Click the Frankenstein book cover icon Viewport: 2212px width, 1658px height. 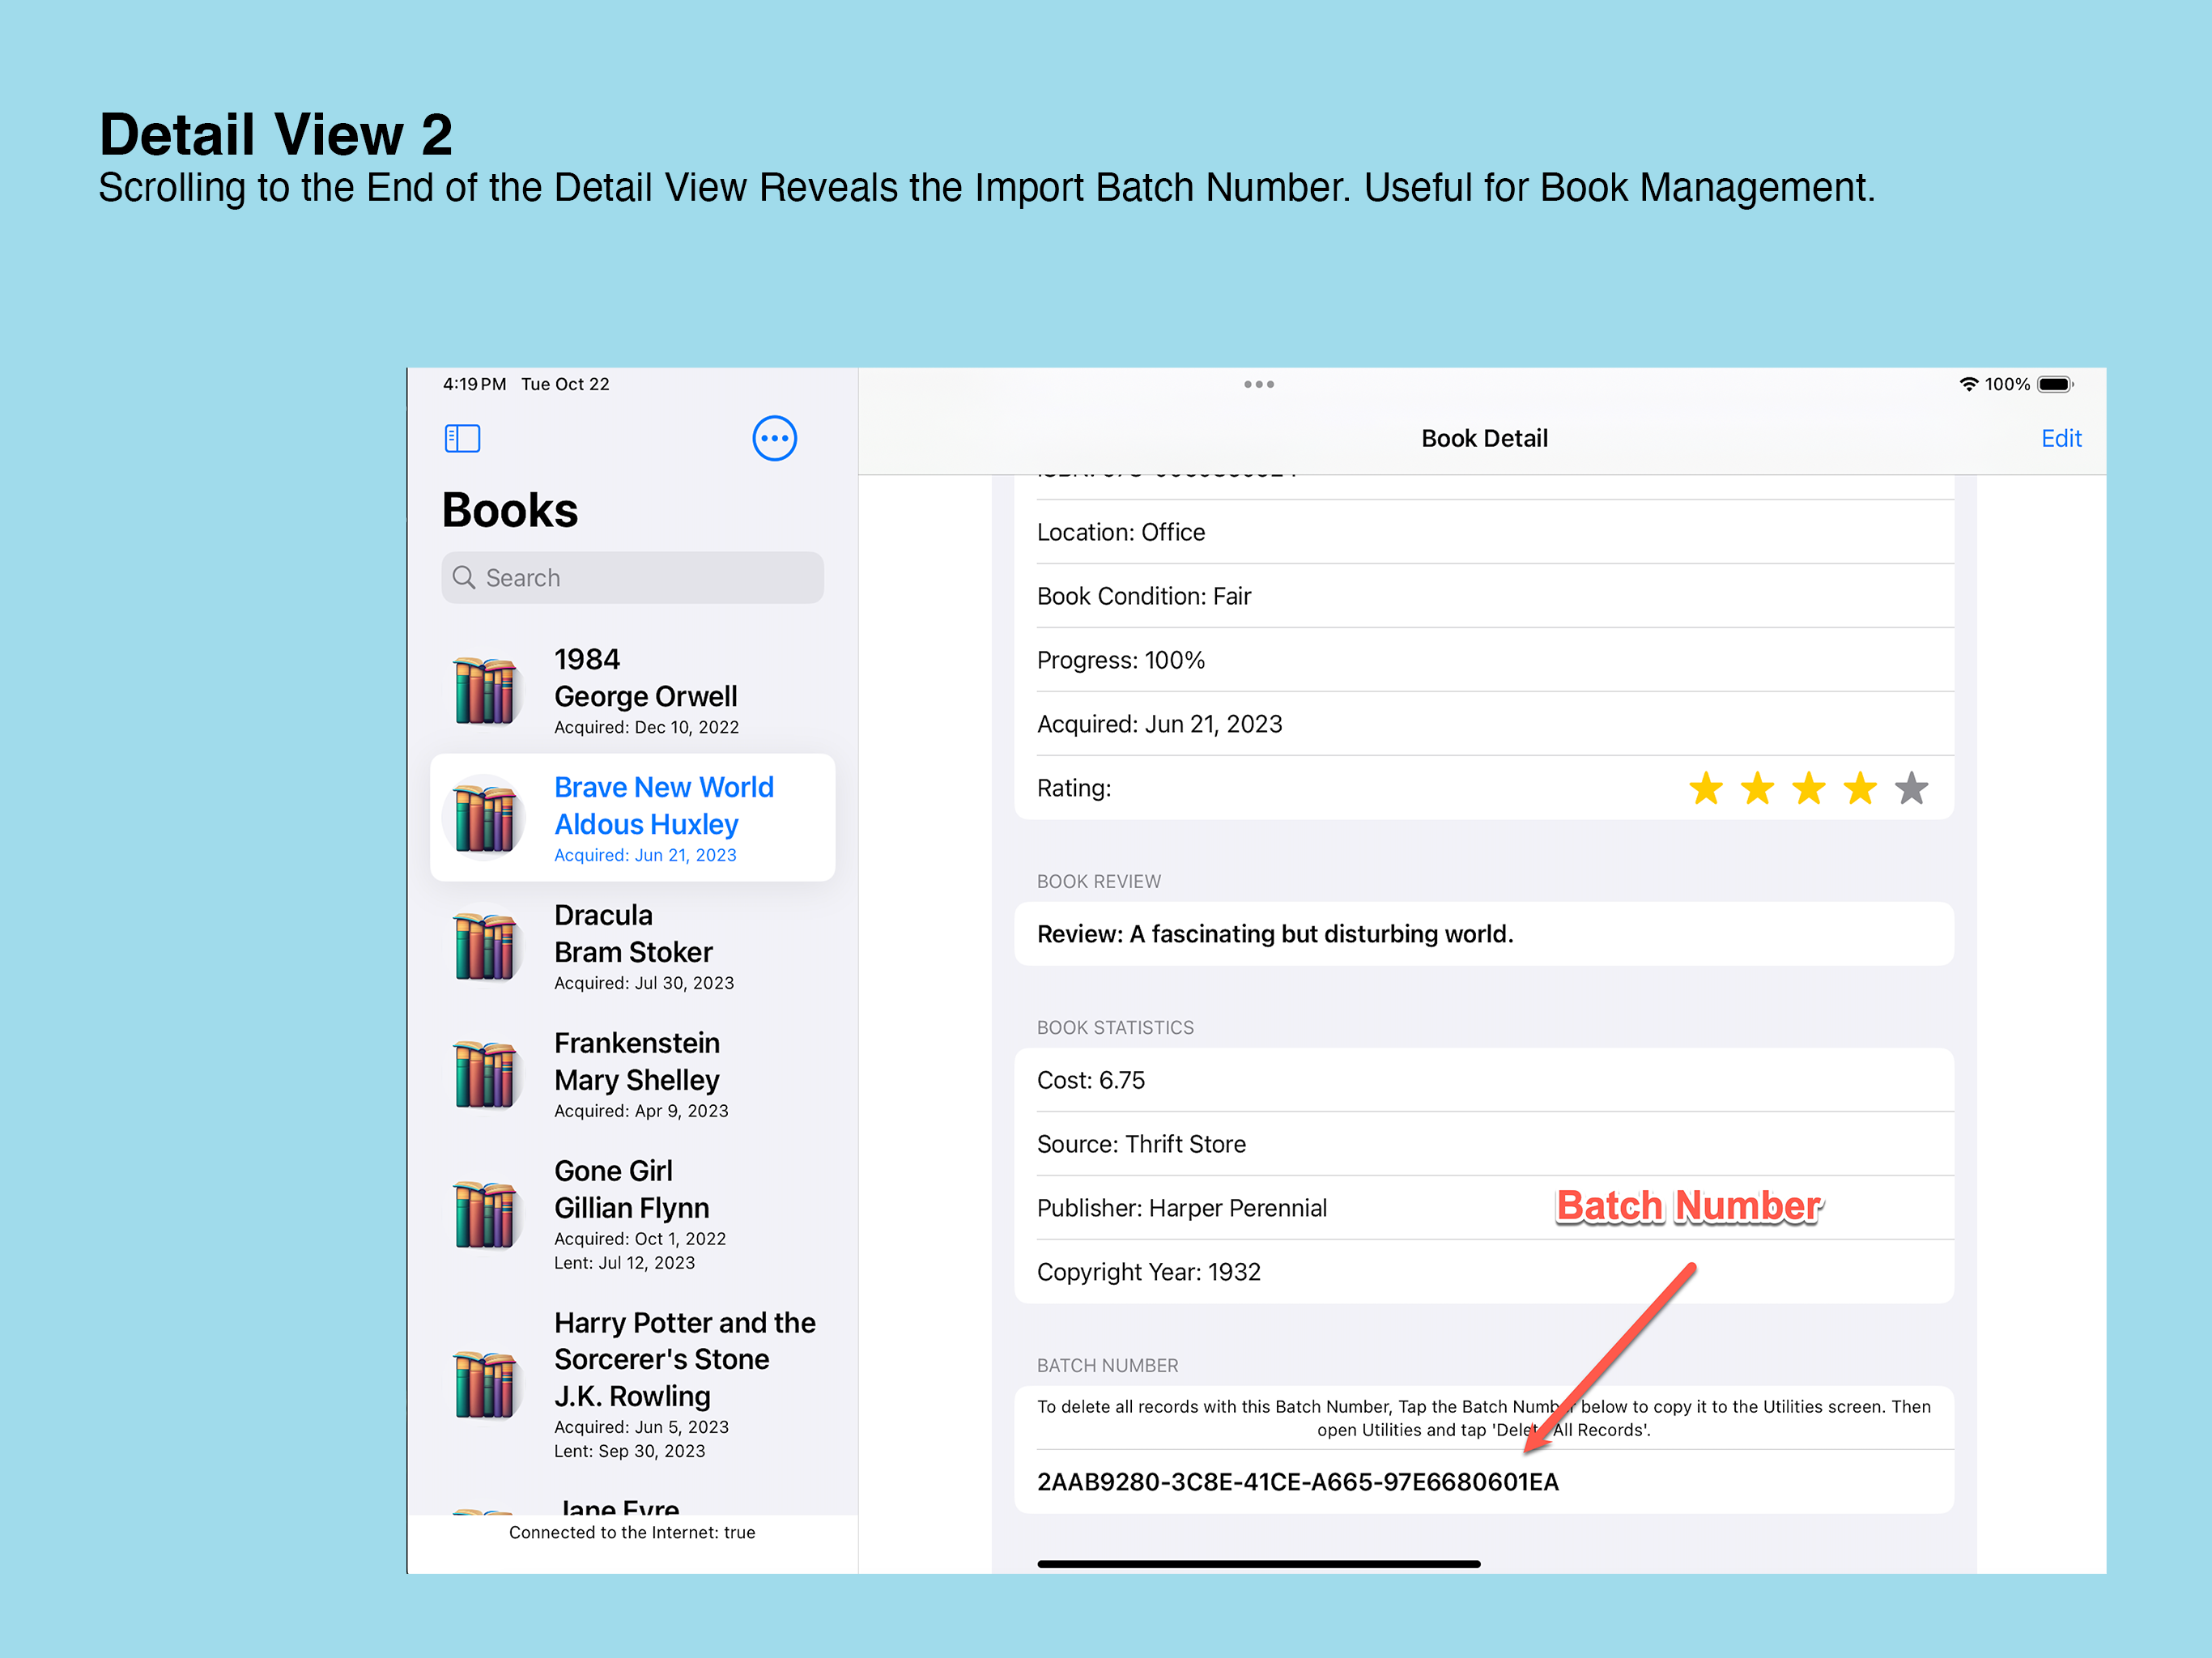[485, 1074]
